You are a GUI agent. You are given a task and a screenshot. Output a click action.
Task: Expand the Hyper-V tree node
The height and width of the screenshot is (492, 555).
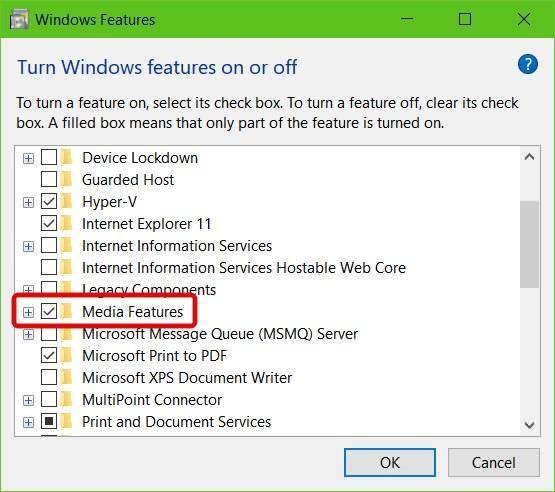coord(28,202)
